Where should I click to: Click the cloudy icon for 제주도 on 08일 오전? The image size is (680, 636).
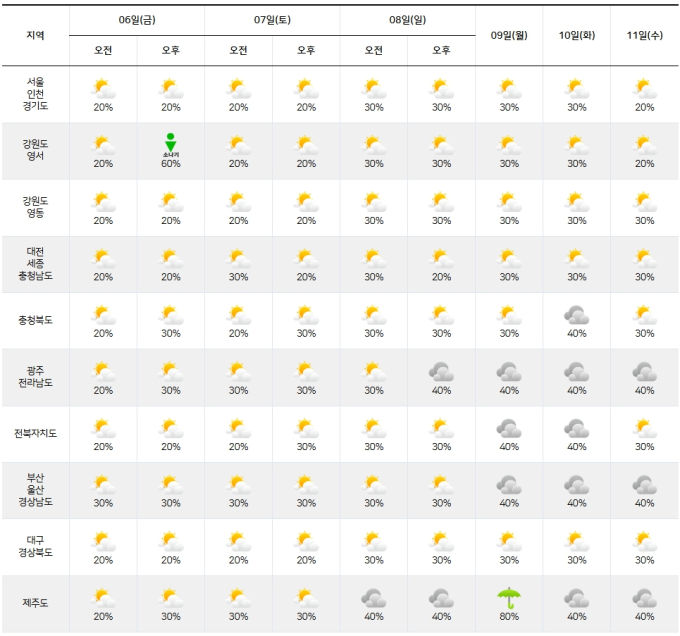point(374,598)
